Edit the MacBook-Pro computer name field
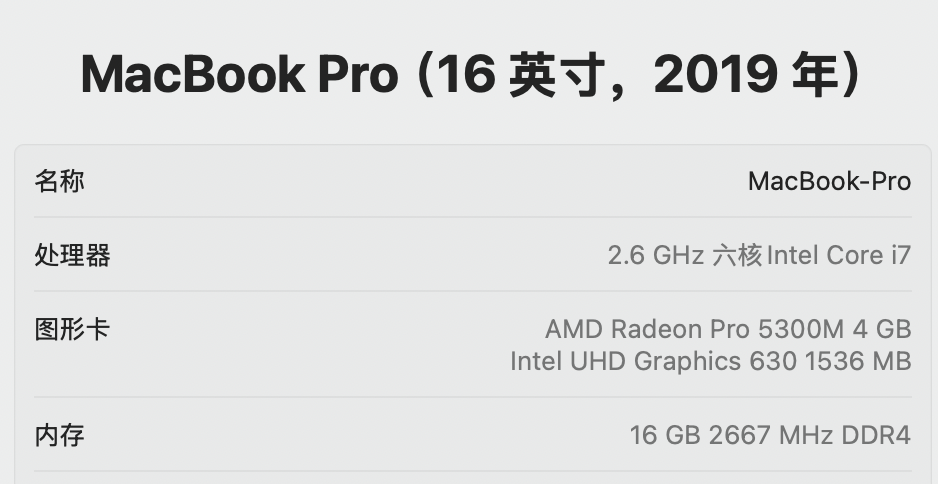Viewport: 938px width, 484px height. (829, 181)
